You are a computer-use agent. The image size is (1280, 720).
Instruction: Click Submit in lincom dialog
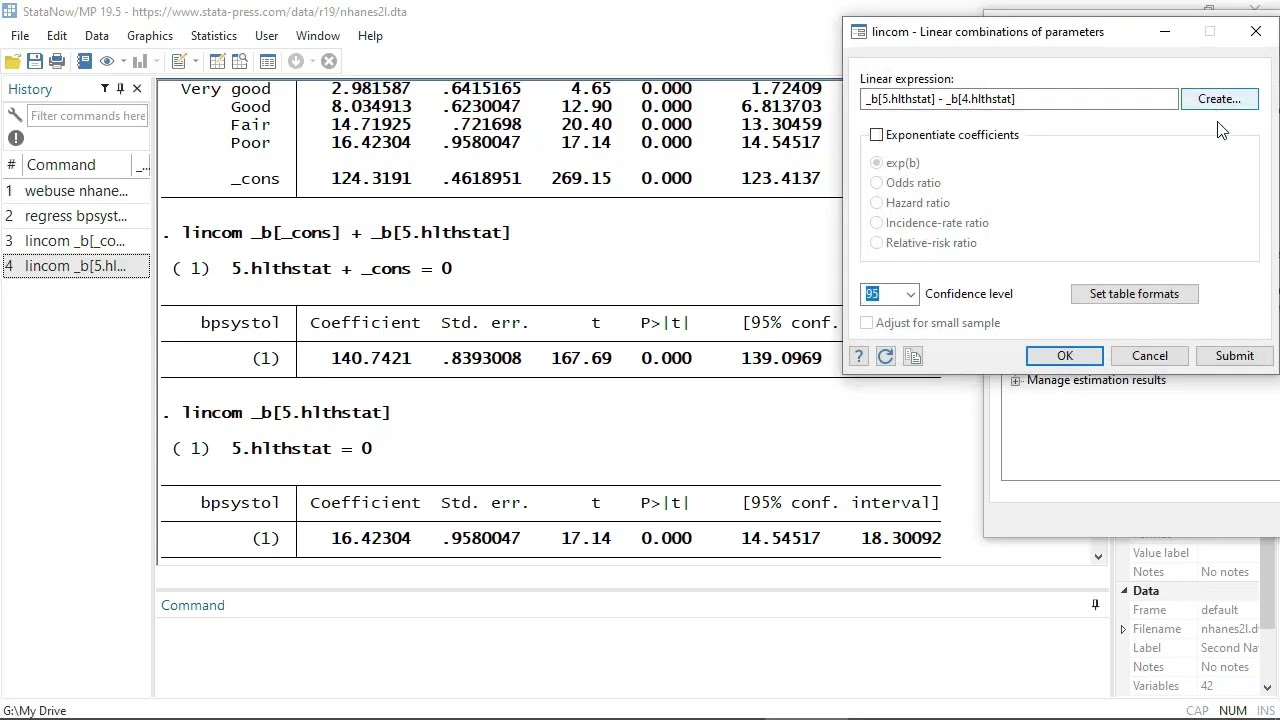click(x=1234, y=356)
